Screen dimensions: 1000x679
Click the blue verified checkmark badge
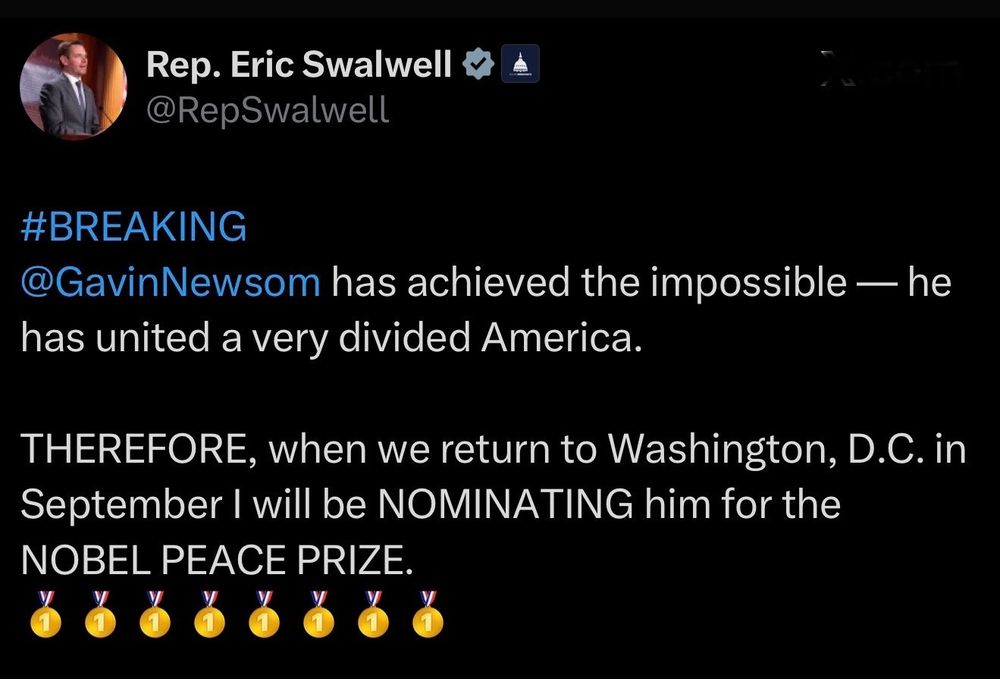pyautogui.click(x=478, y=64)
